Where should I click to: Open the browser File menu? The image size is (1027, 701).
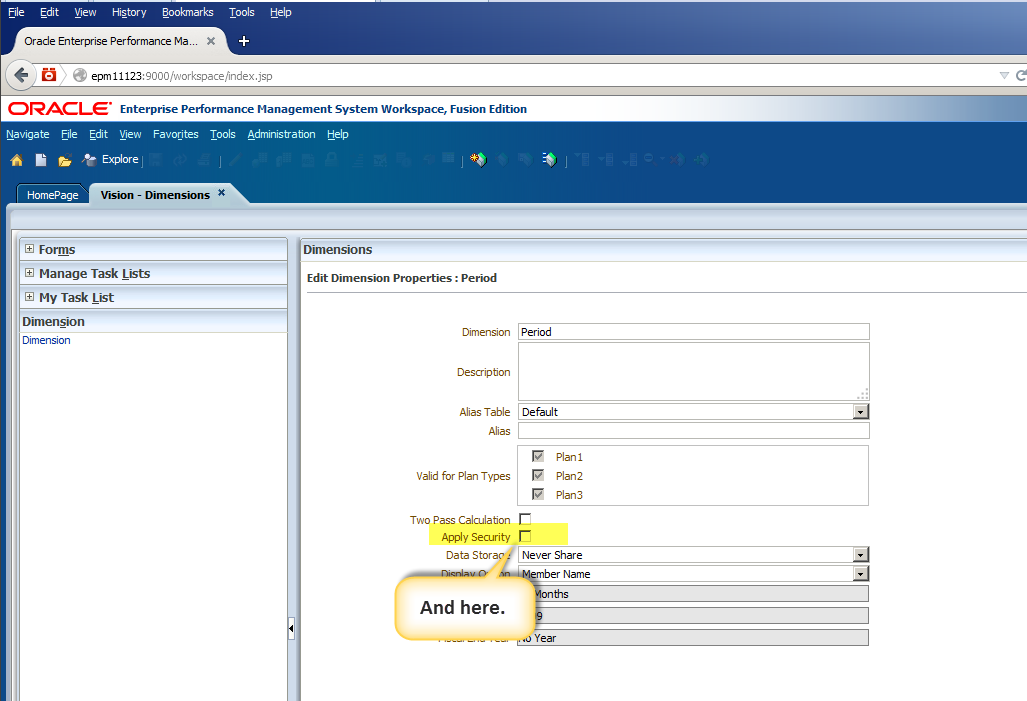click(16, 12)
